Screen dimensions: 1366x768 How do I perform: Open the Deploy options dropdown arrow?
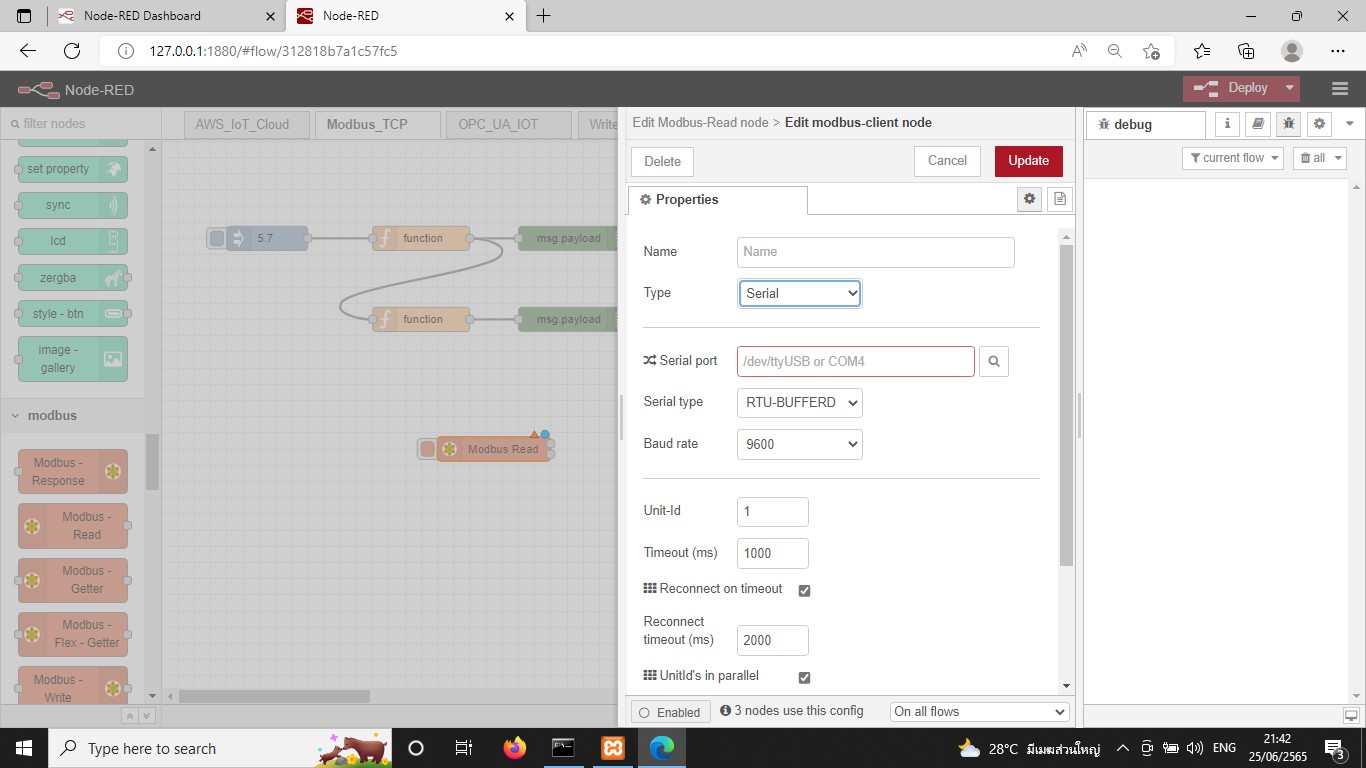pyautogui.click(x=1290, y=88)
